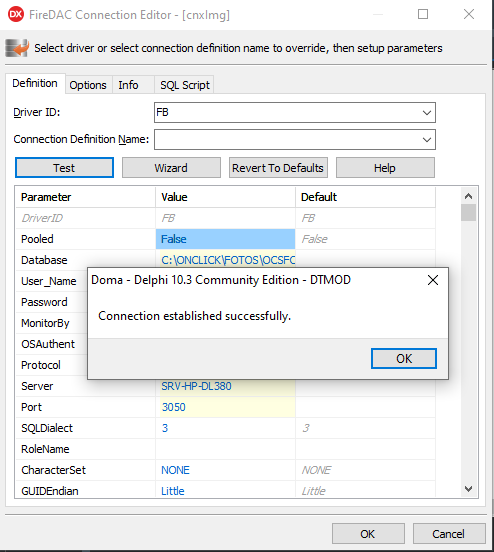Viewport: 494px width, 552px height.
Task: Close the FireDAC Connection Editor window
Action: pyautogui.click(x=469, y=14)
